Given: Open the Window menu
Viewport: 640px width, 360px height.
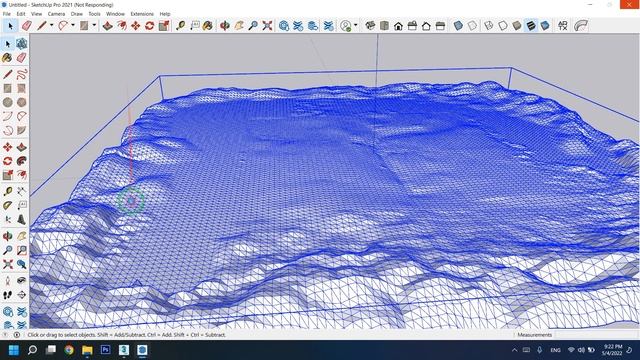Looking at the screenshot, I should click(x=116, y=14).
